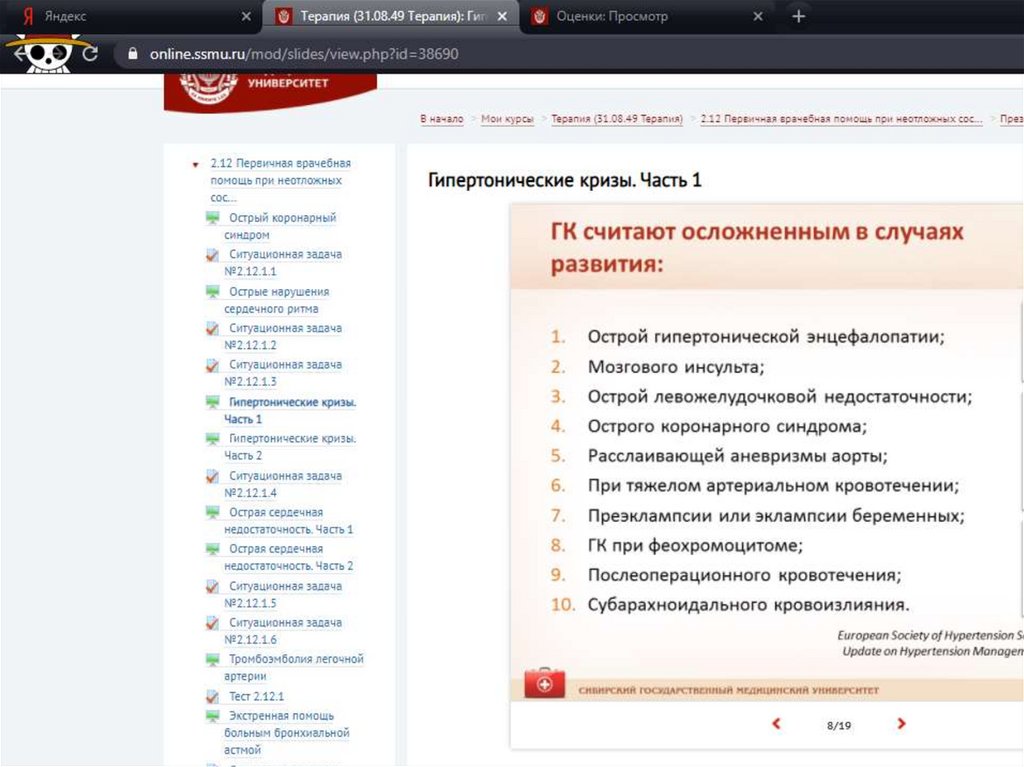This screenshot has height=767, width=1024.
Task: Click presentation icon beside Острая сердечная недостаточность. Часть 1
Action: pyautogui.click(x=212, y=512)
